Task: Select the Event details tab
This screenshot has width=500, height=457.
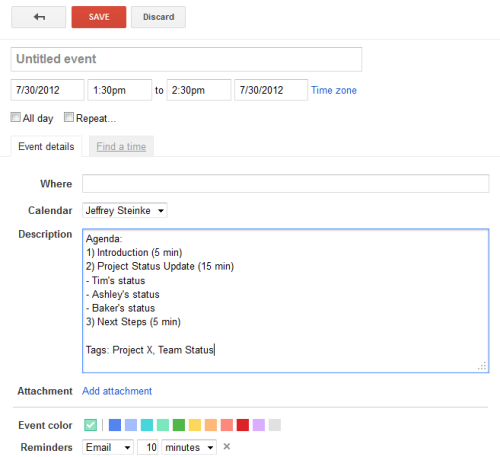Action: pos(46,146)
